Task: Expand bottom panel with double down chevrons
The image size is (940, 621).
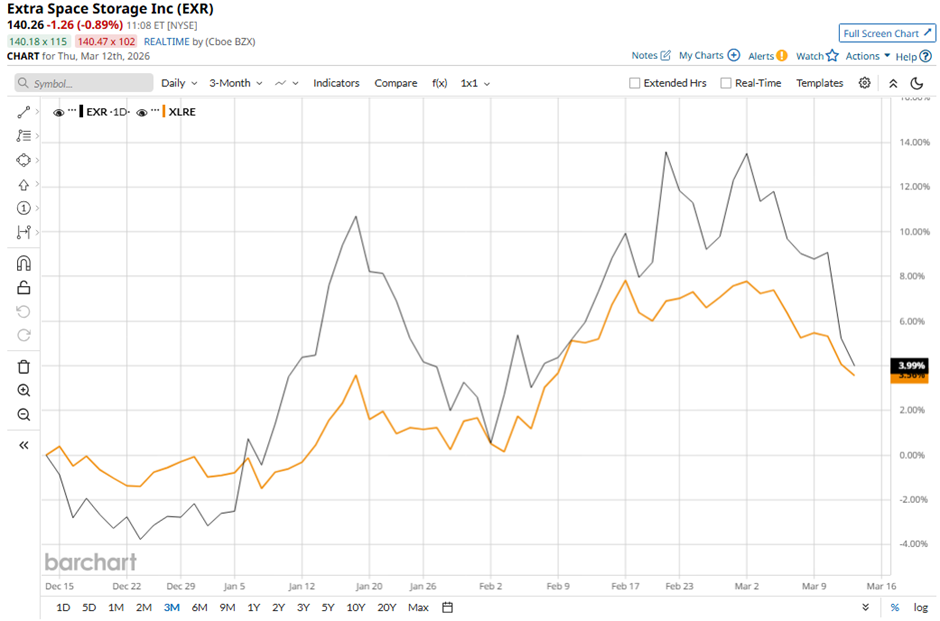Action: click(x=865, y=607)
